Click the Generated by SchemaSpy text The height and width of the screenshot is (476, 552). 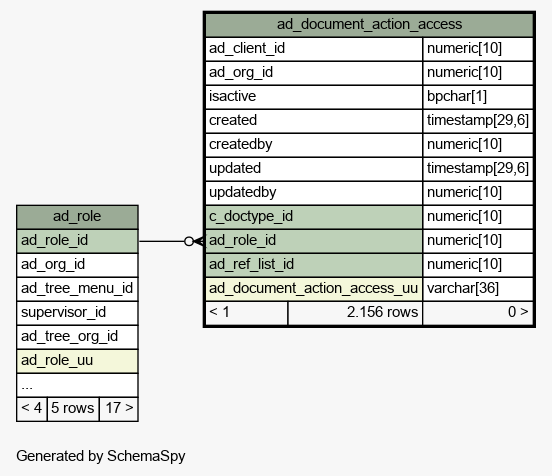(x=101, y=456)
